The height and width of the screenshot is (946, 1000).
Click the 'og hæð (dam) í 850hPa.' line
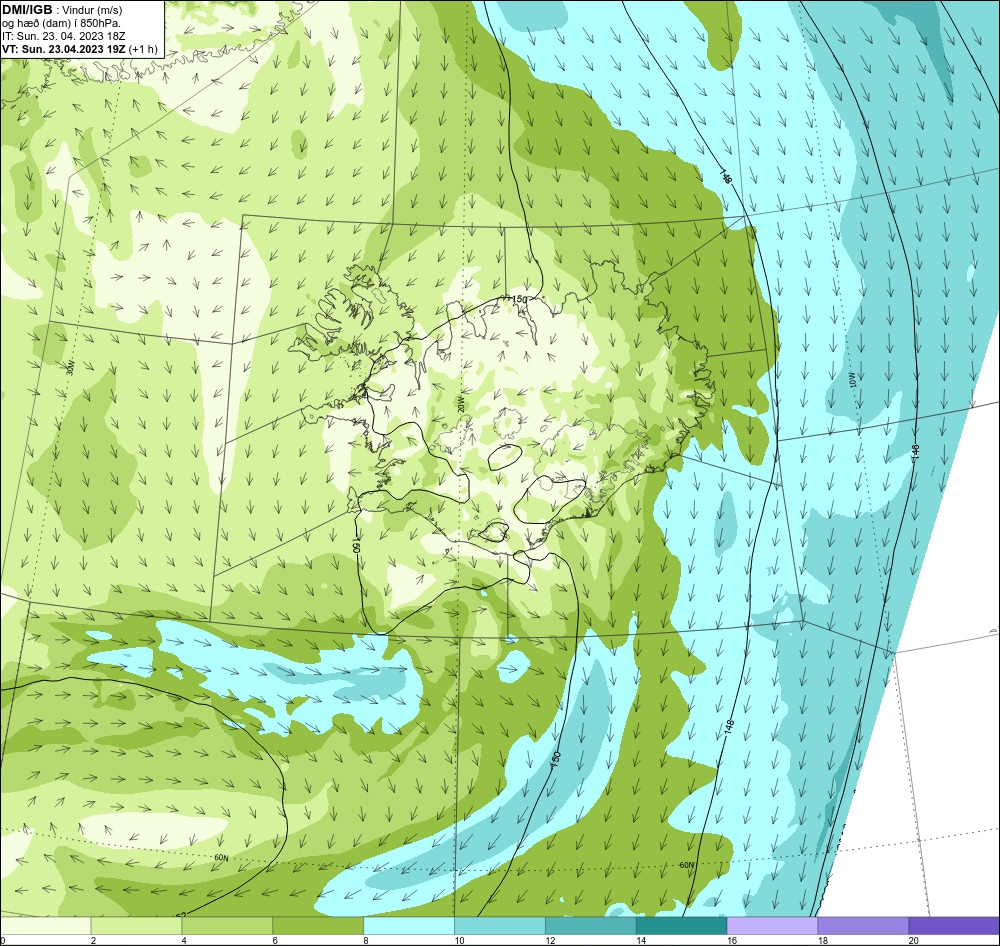61,24
